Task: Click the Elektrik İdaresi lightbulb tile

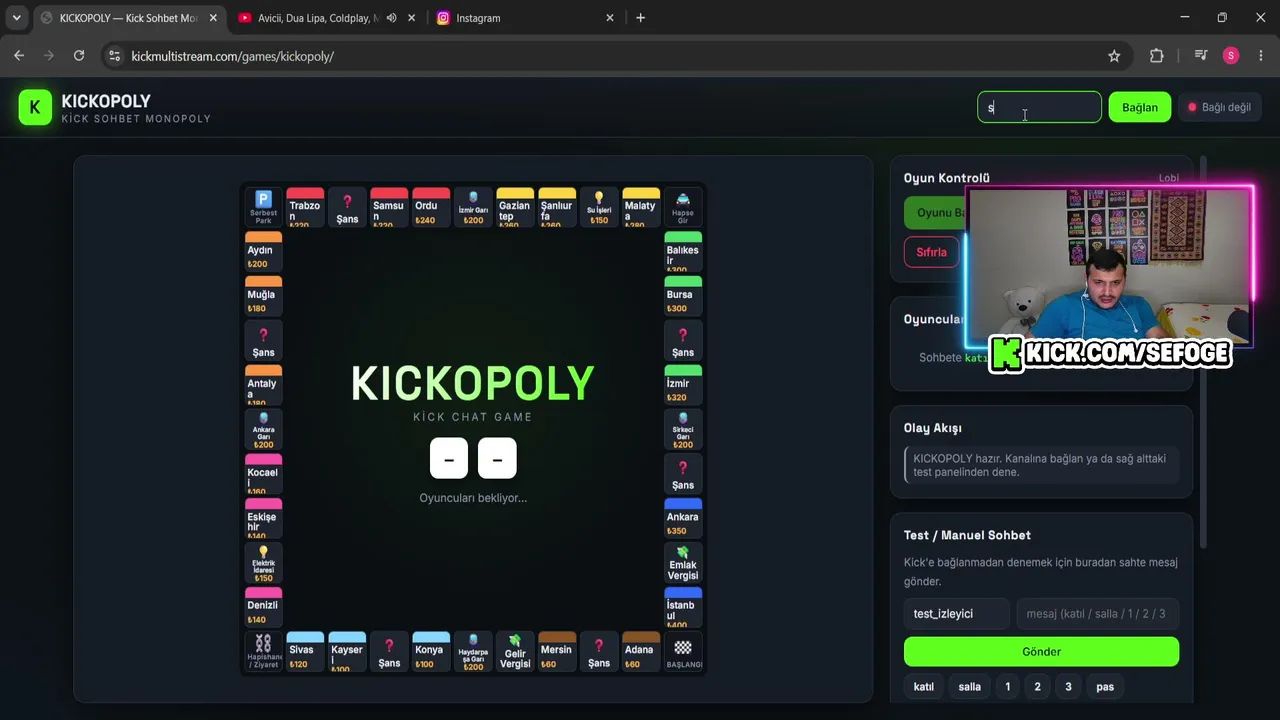Action: [263, 562]
